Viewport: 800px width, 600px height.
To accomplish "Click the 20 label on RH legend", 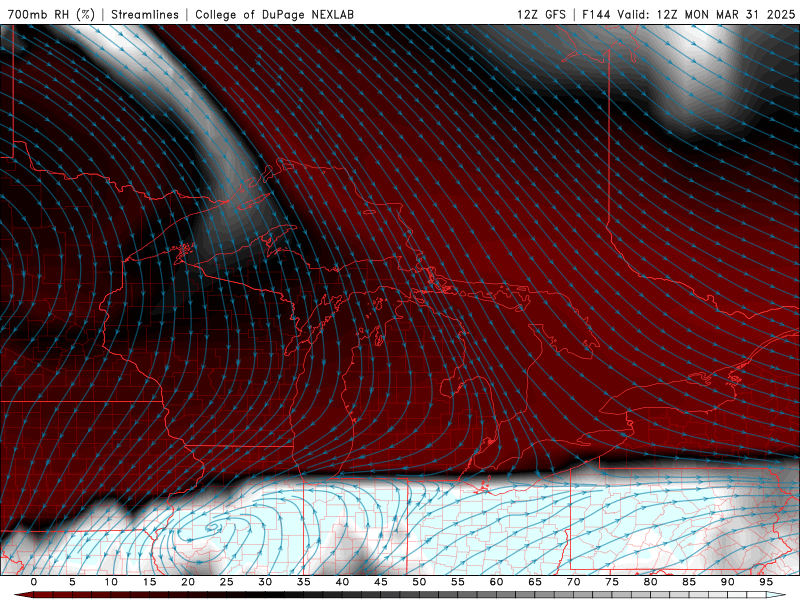I will pos(188,582).
